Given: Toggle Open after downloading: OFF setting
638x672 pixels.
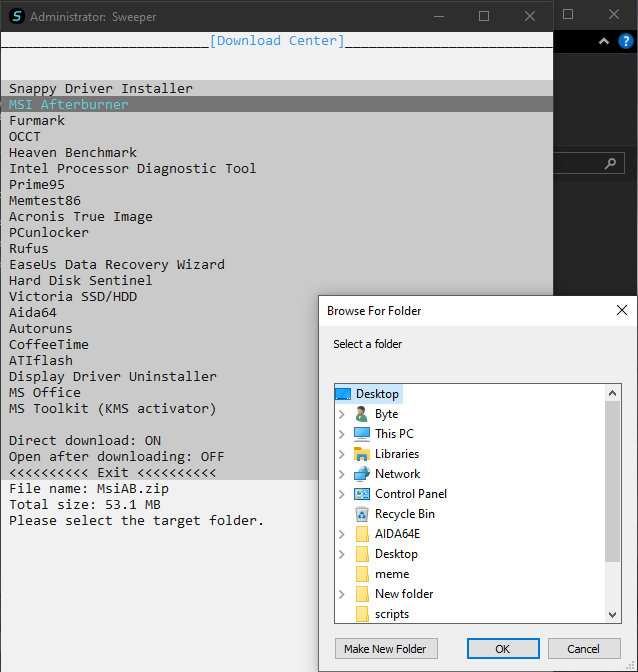Looking at the screenshot, I should tap(117, 457).
